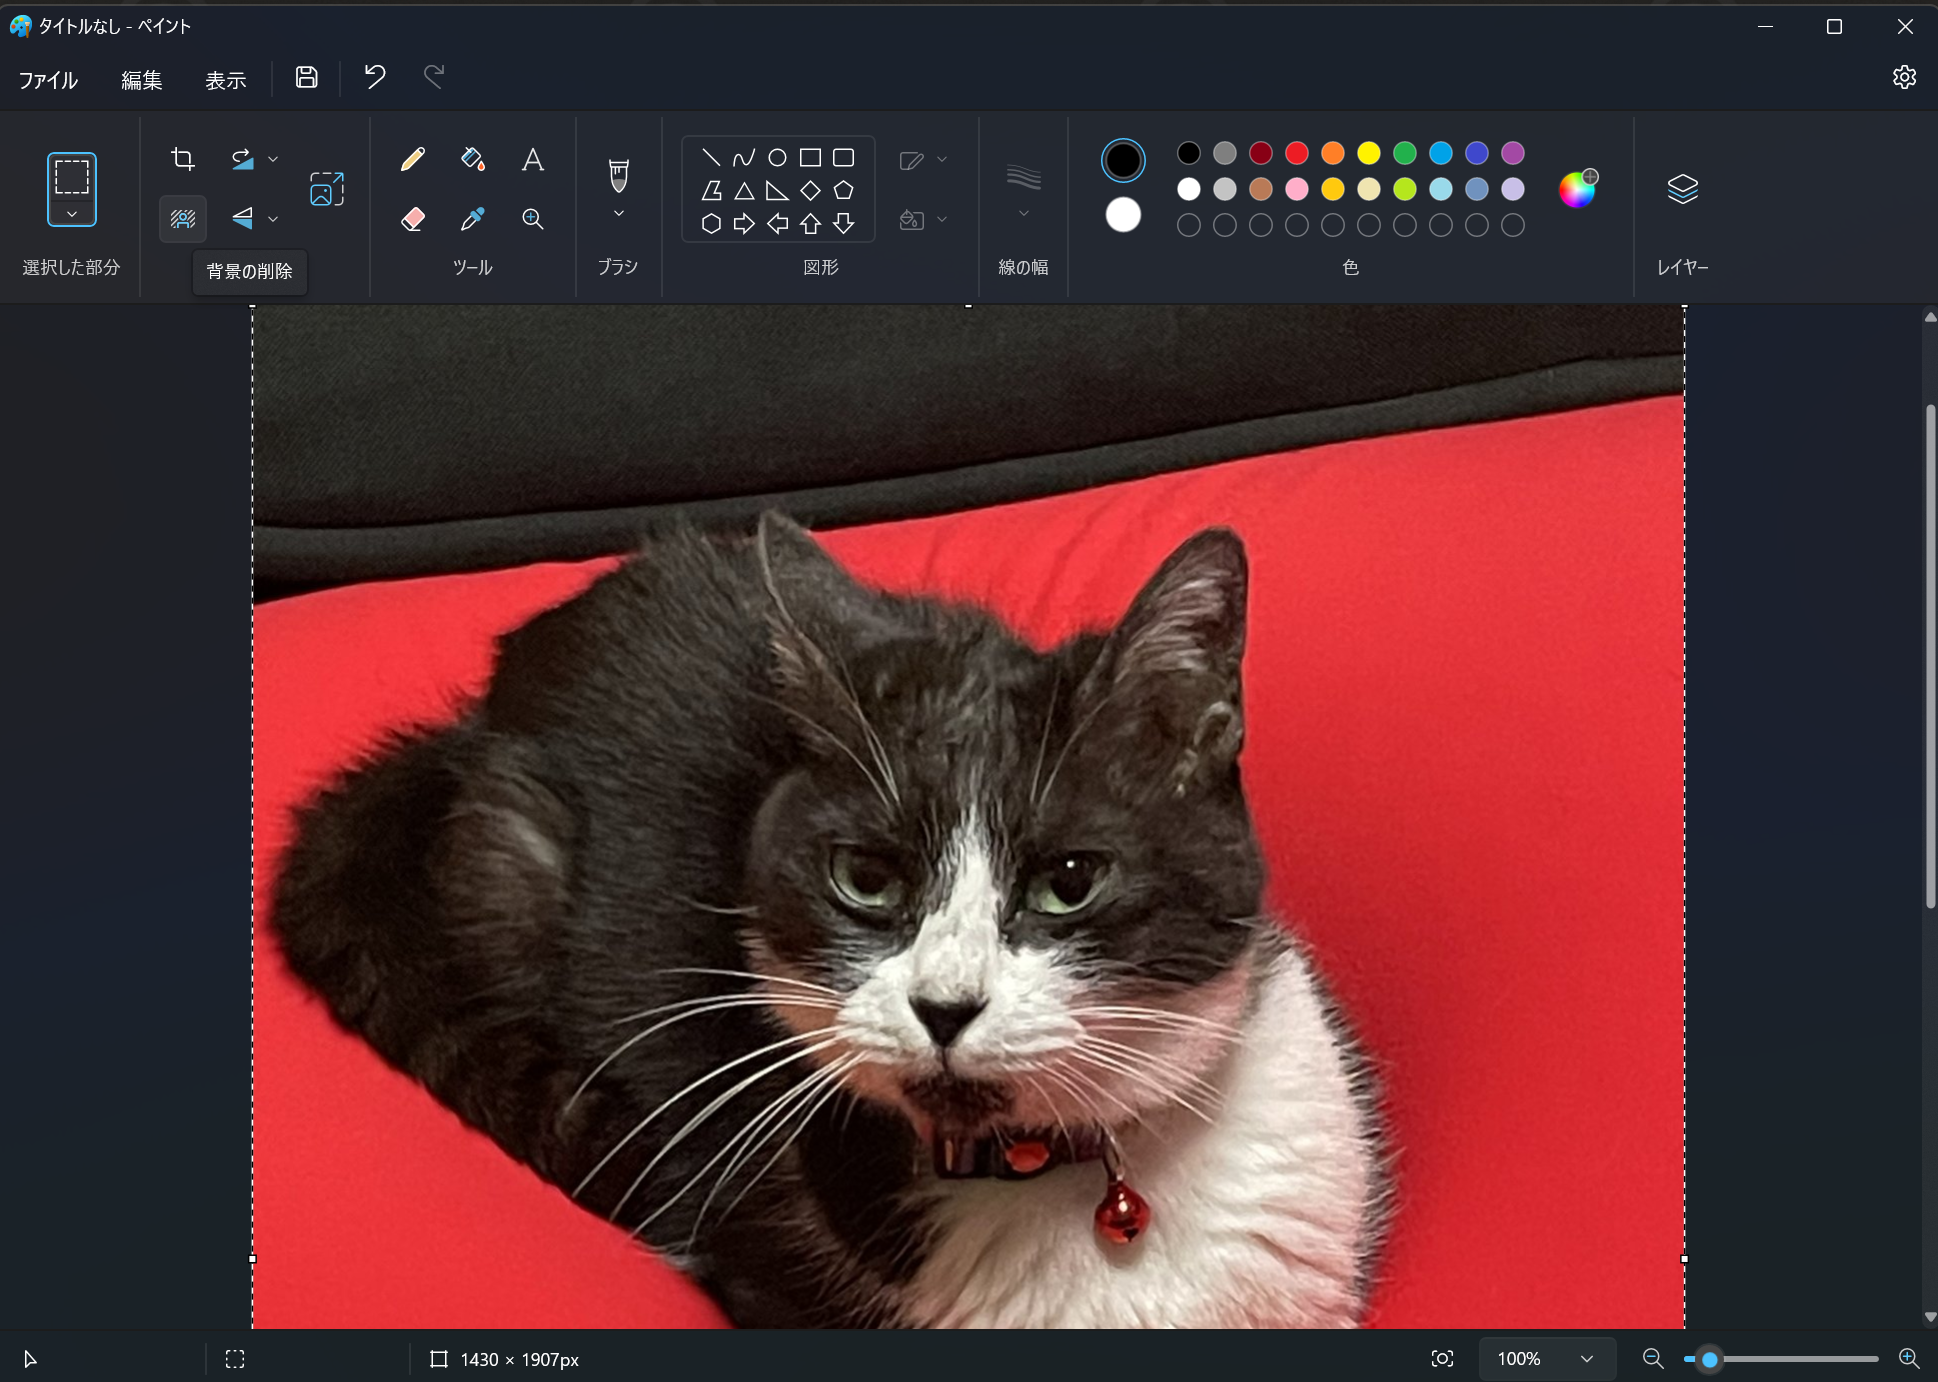The width and height of the screenshot is (1938, 1382).
Task: Select the Up arrow shape
Action: [x=810, y=223]
